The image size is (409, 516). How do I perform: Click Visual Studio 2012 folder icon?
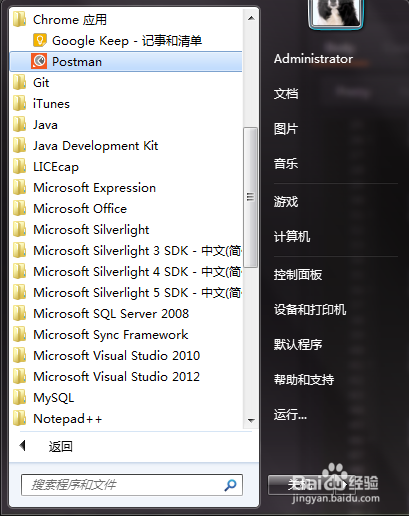(20, 376)
